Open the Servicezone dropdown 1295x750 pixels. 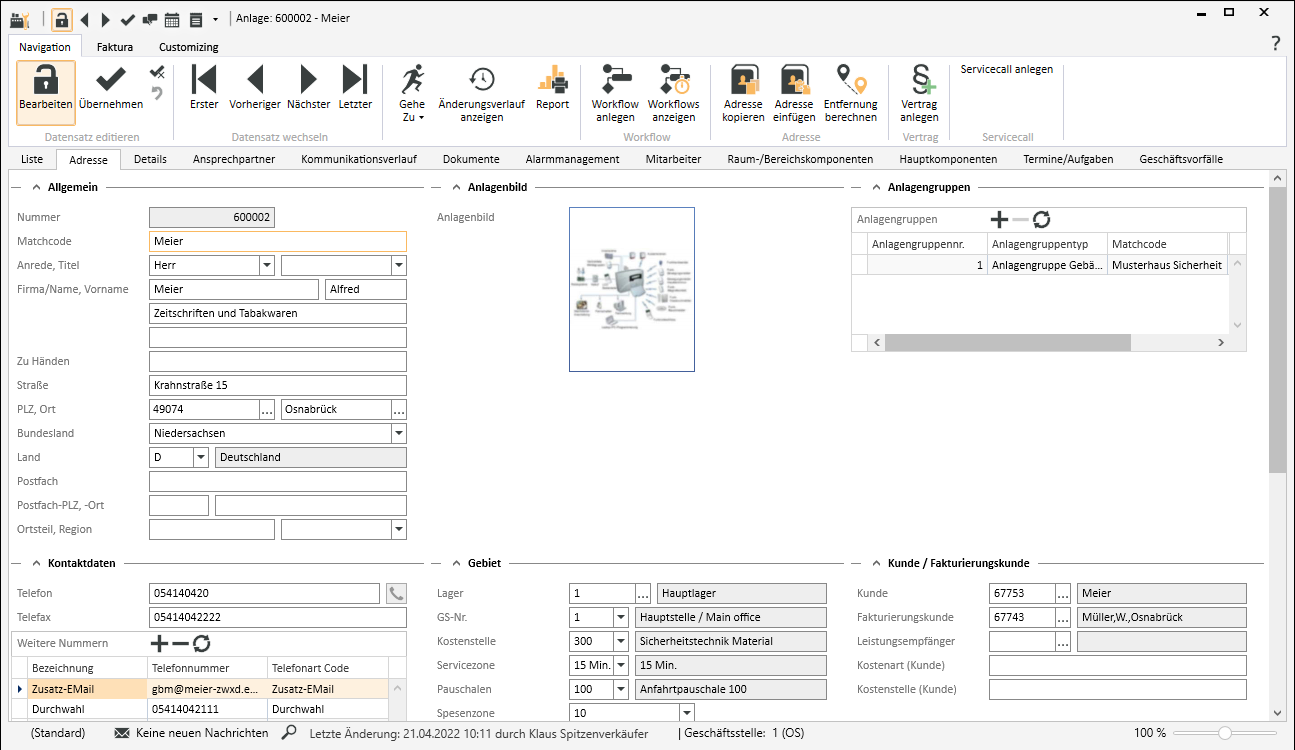point(621,665)
